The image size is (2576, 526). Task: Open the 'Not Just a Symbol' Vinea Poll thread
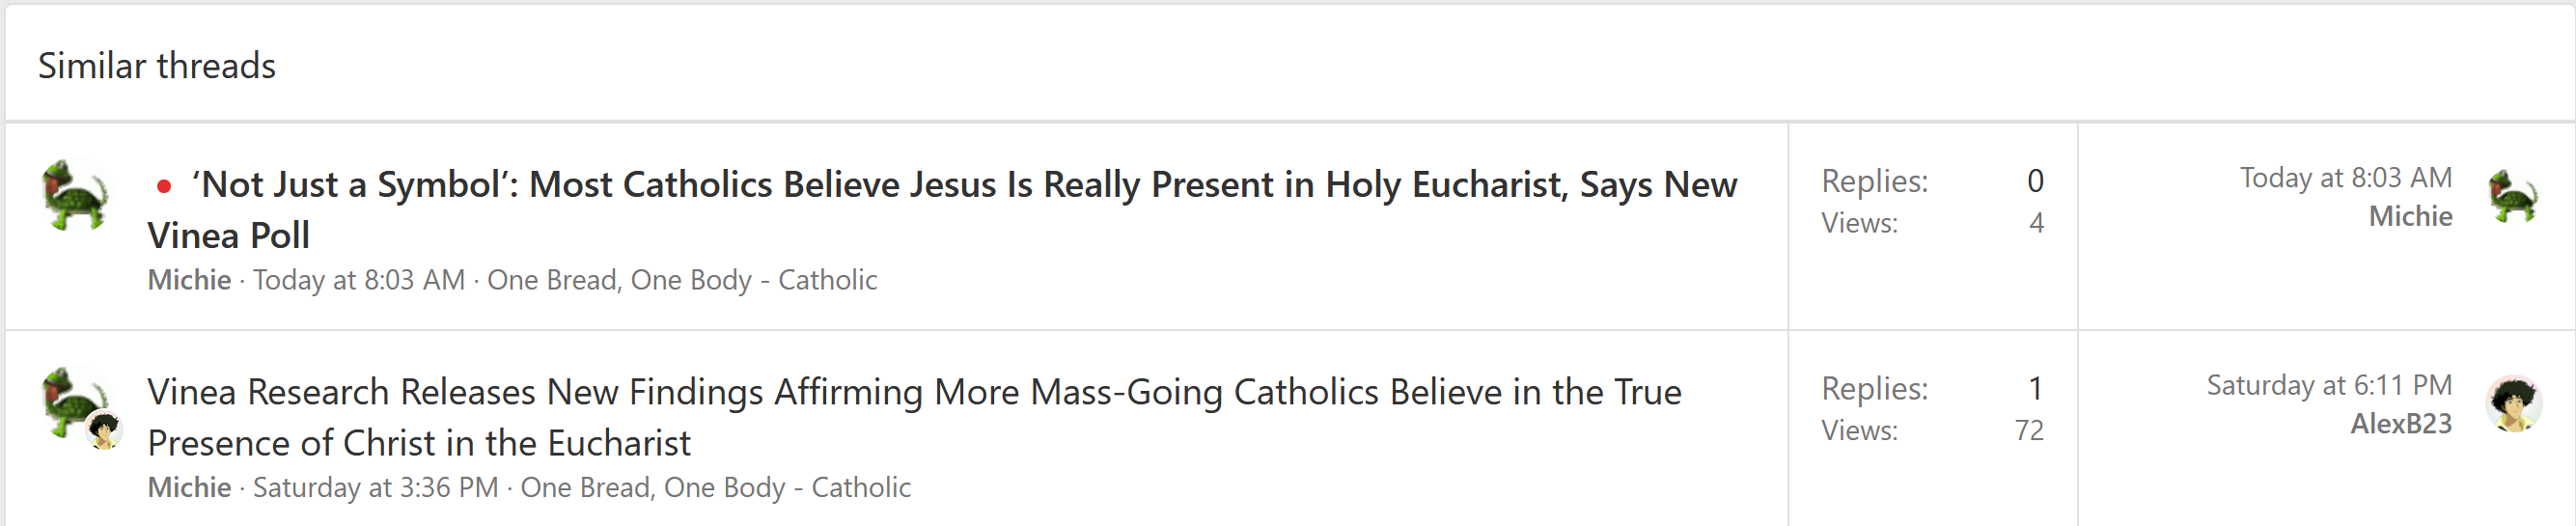coord(942,210)
